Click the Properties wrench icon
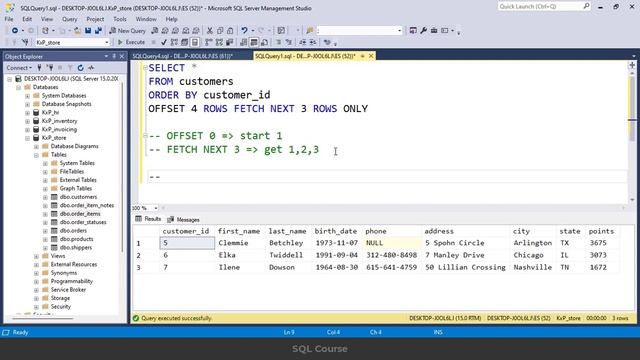Image resolution: width=640 pixels, height=360 pixels. 424,31
